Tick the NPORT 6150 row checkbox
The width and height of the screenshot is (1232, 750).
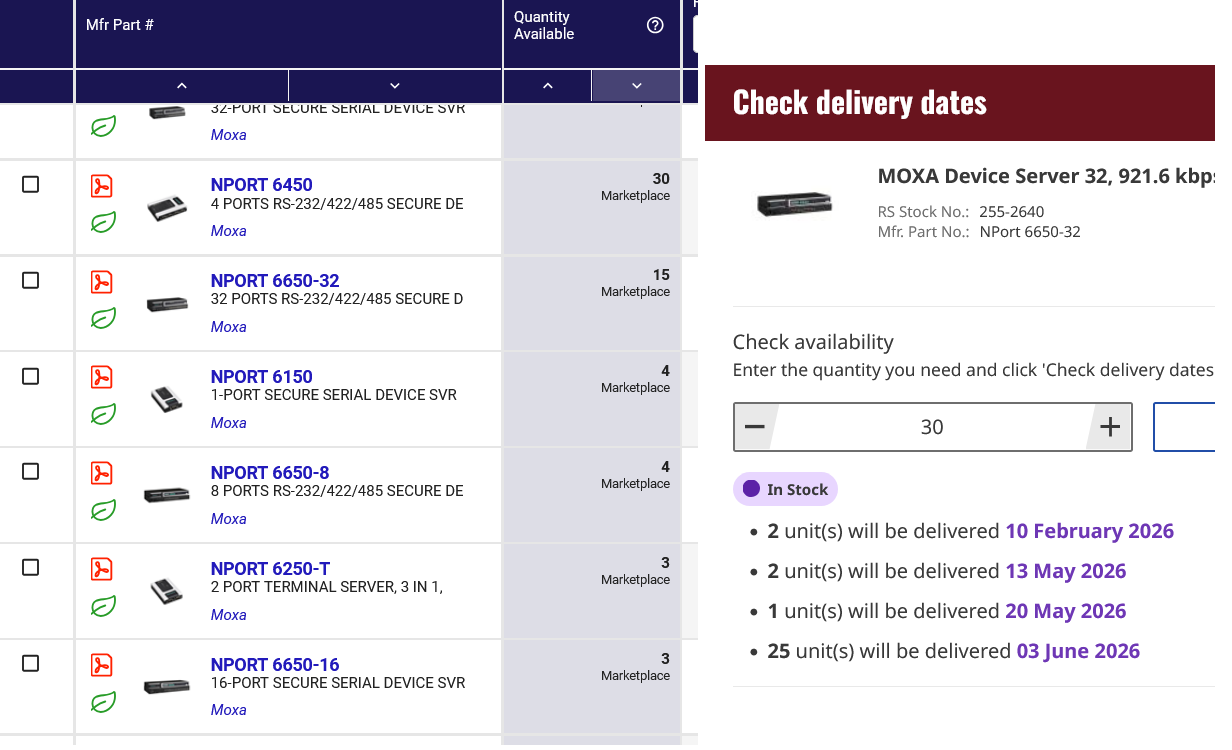(x=31, y=376)
